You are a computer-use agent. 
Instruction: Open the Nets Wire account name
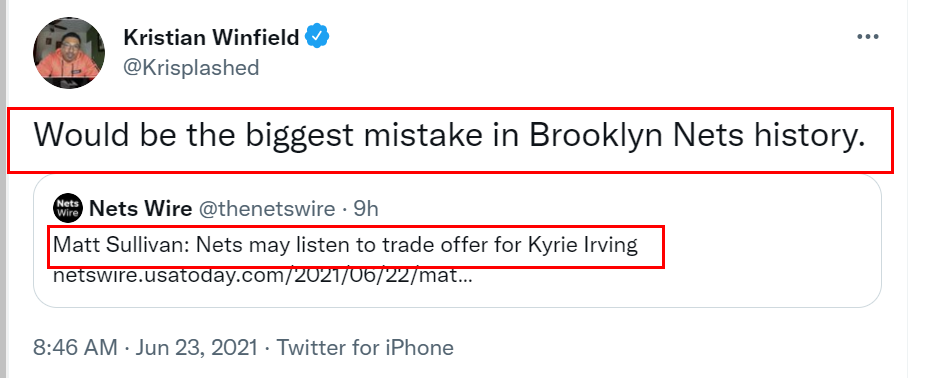click(x=140, y=208)
